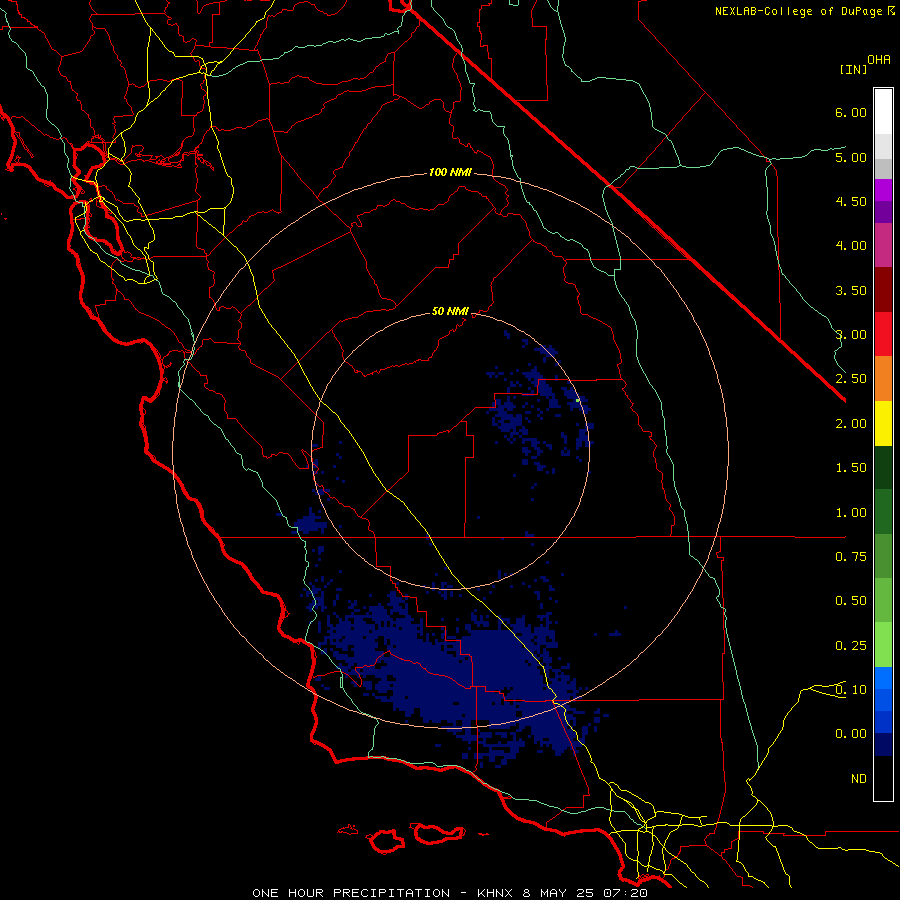The width and height of the screenshot is (900, 900).
Task: Click the 4.50 legend value
Action: pos(851,201)
